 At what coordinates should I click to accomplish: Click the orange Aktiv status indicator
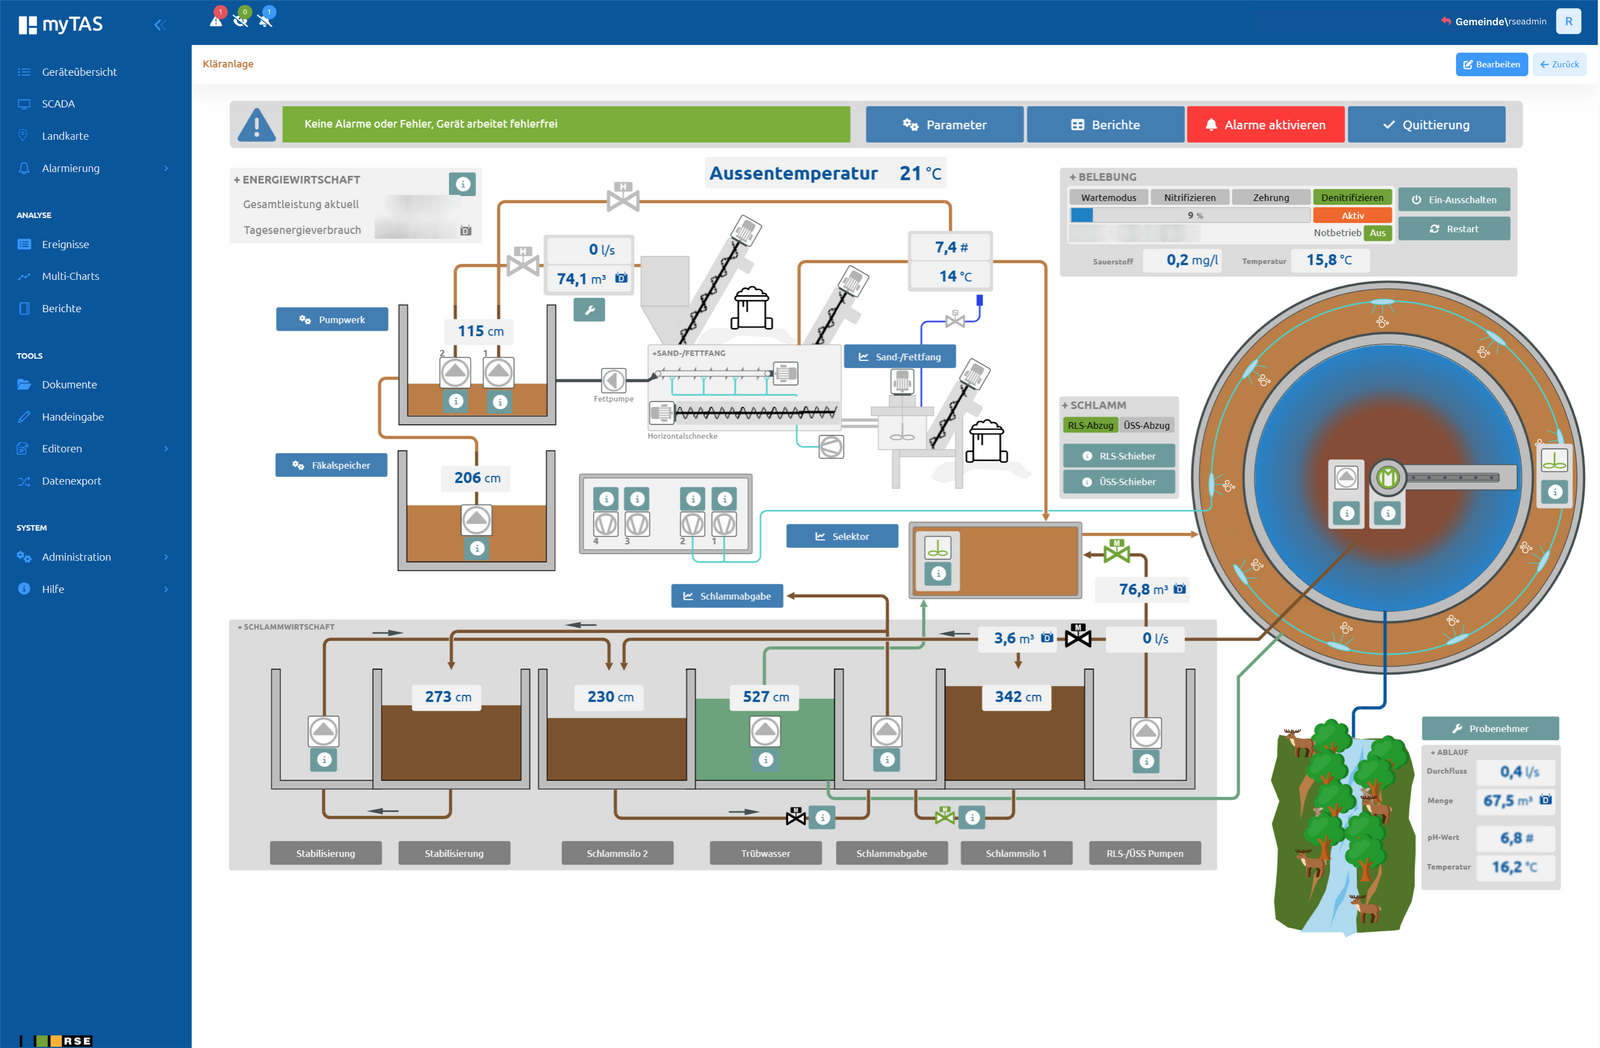point(1352,215)
